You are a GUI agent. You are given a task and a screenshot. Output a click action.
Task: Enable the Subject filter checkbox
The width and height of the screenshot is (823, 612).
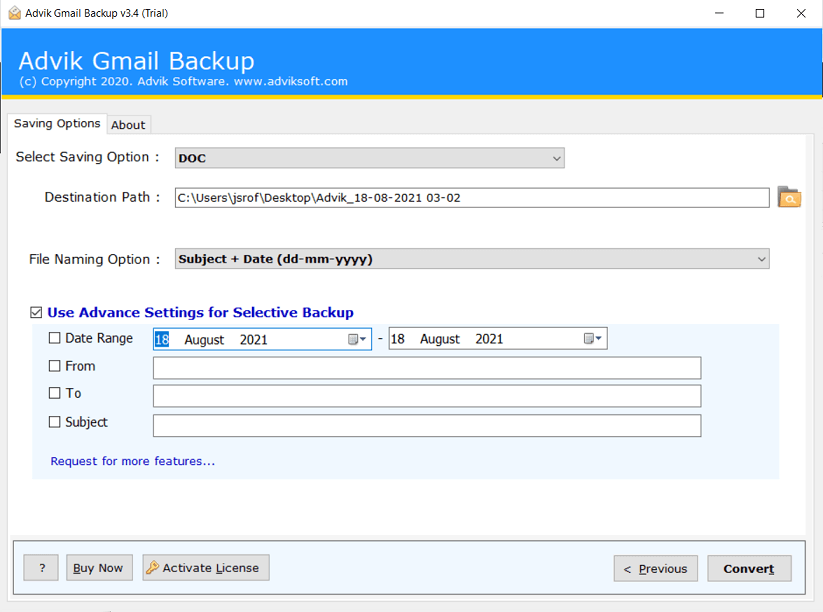55,422
